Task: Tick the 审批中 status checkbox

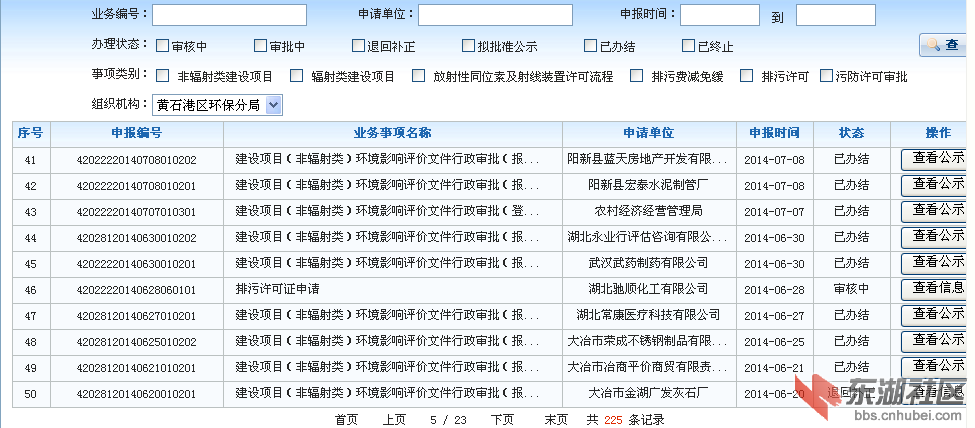Action: click(260, 45)
